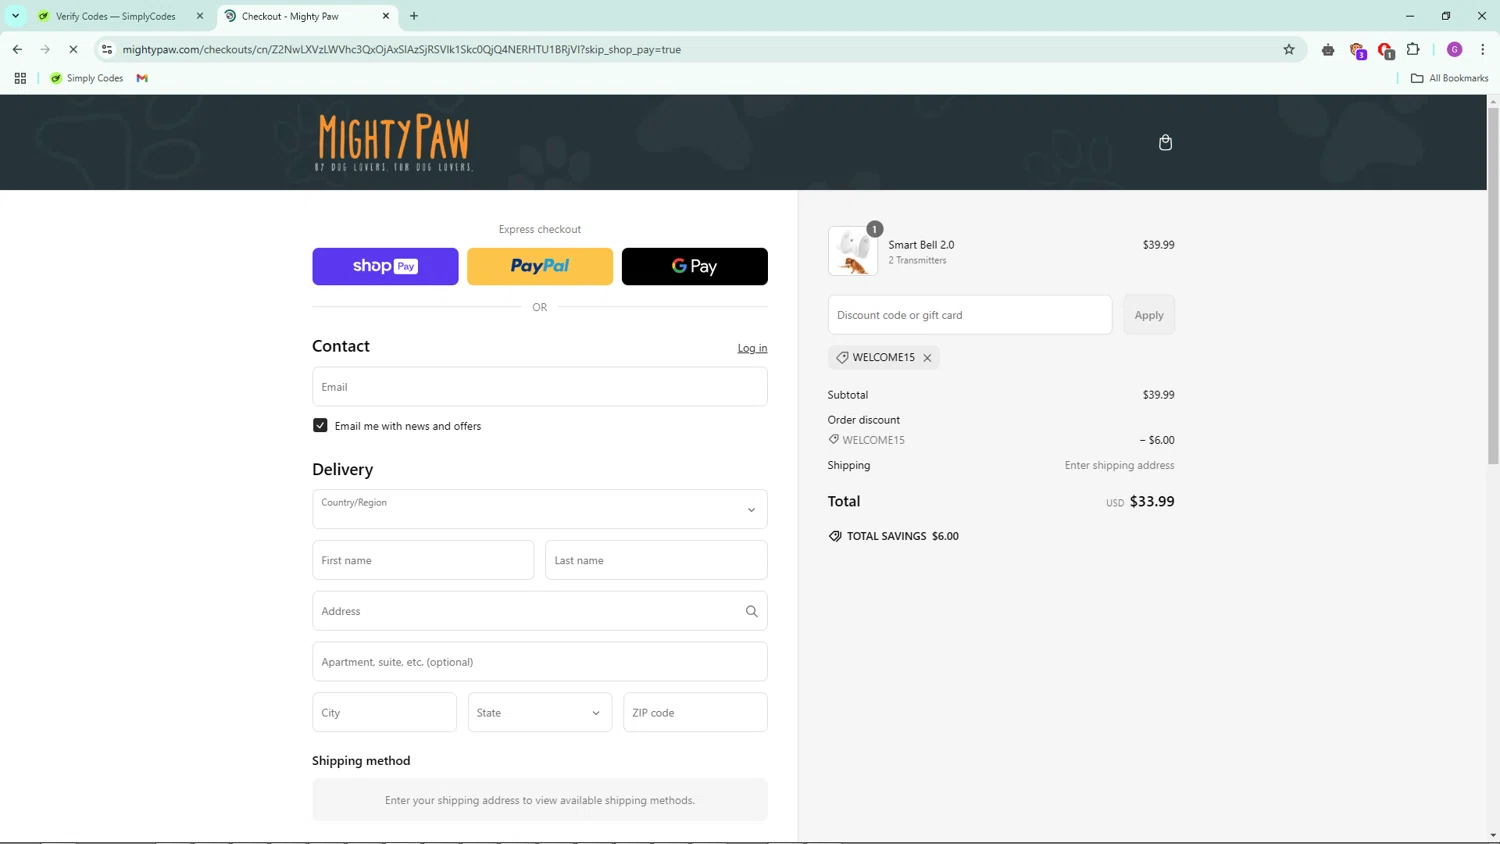Open Simply Codes bookmark
The height and width of the screenshot is (844, 1500).
[87, 78]
